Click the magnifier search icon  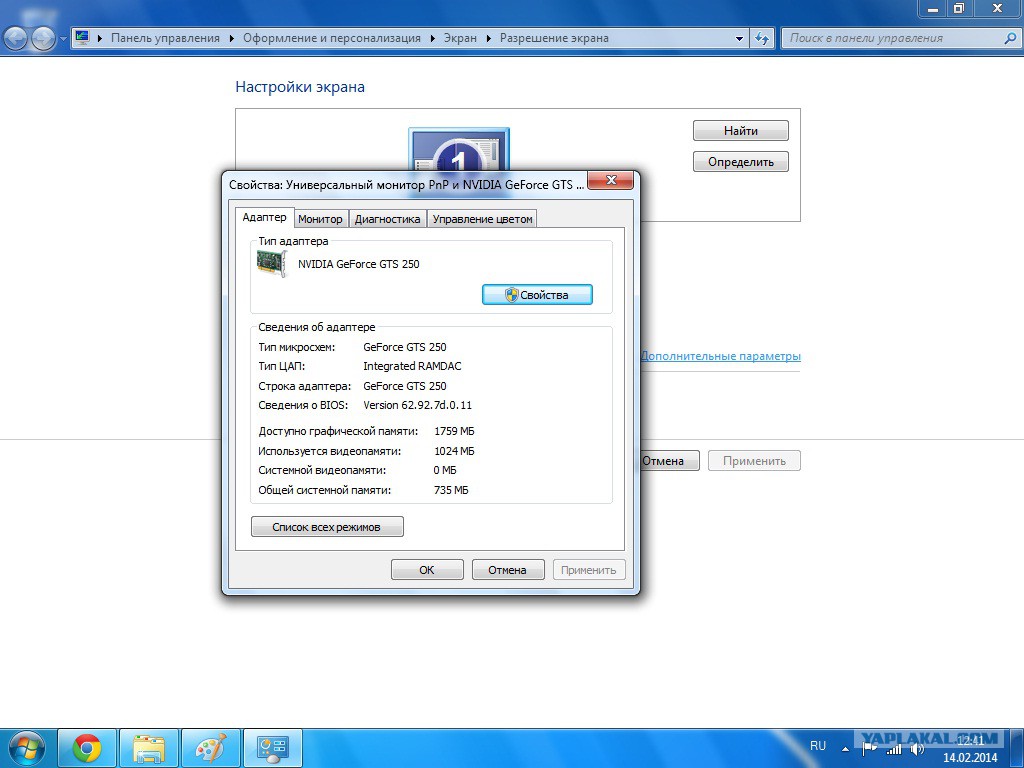coord(1010,38)
